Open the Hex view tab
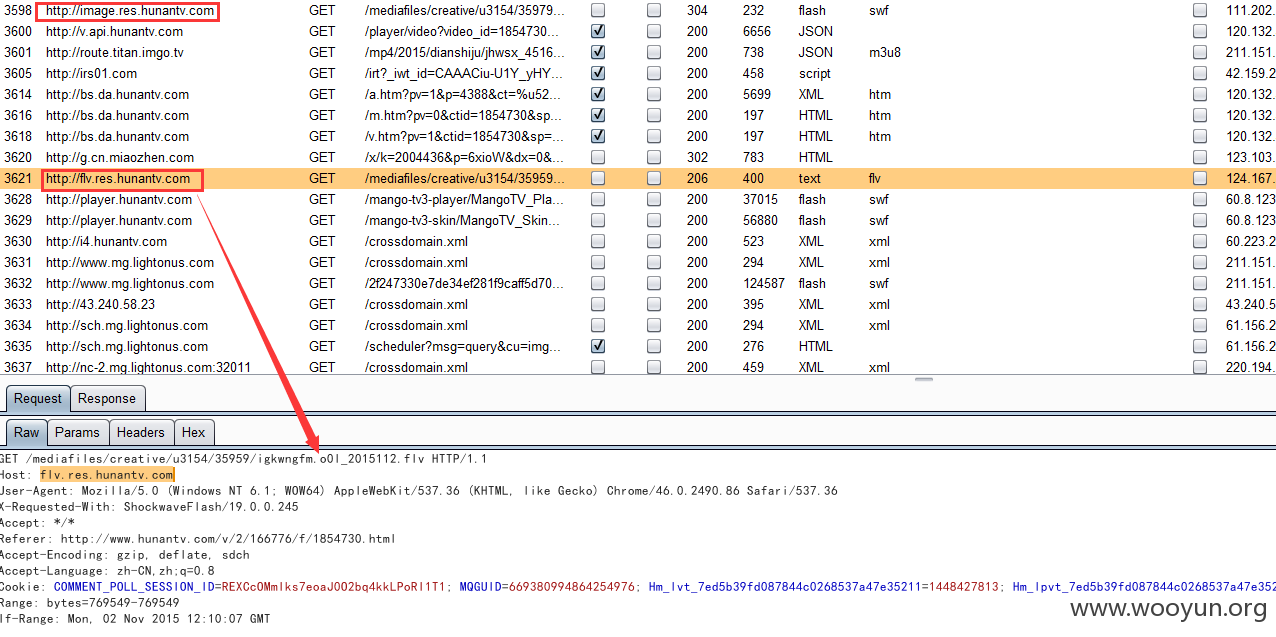This screenshot has height=637, width=1276. coord(194,432)
